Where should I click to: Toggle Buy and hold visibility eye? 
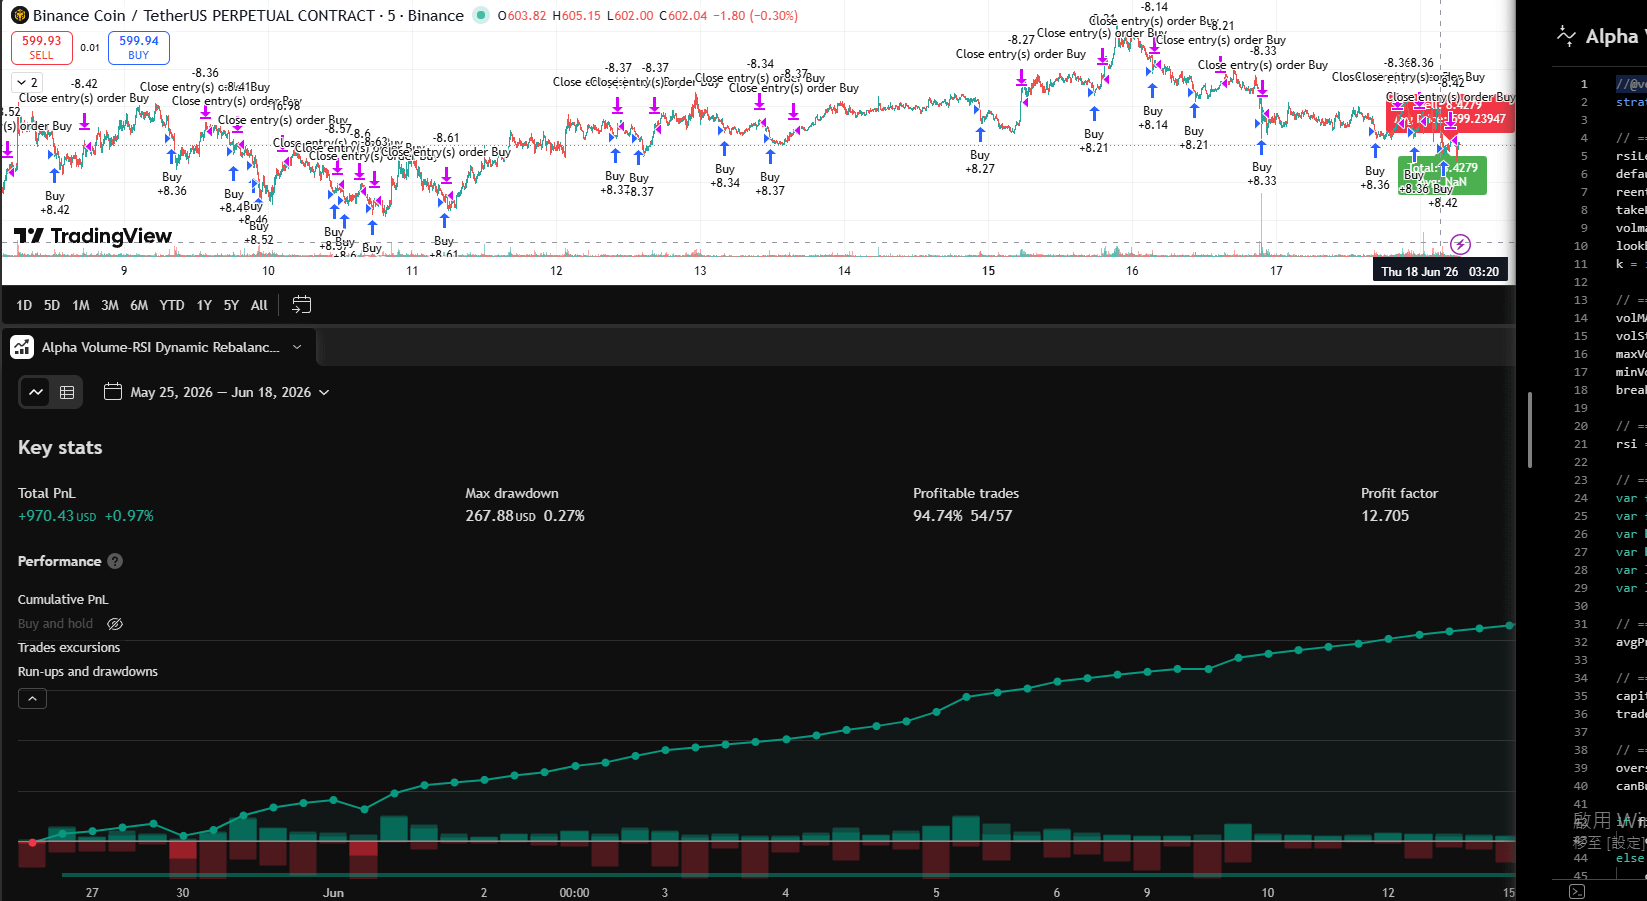115,624
